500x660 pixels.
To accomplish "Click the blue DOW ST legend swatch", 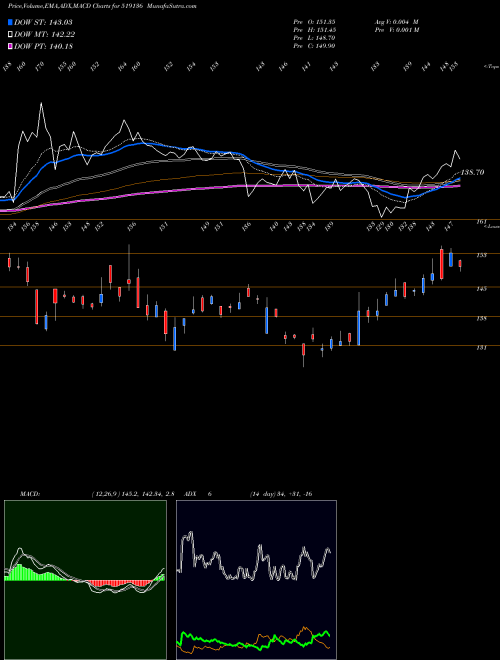I will [x=10, y=22].
